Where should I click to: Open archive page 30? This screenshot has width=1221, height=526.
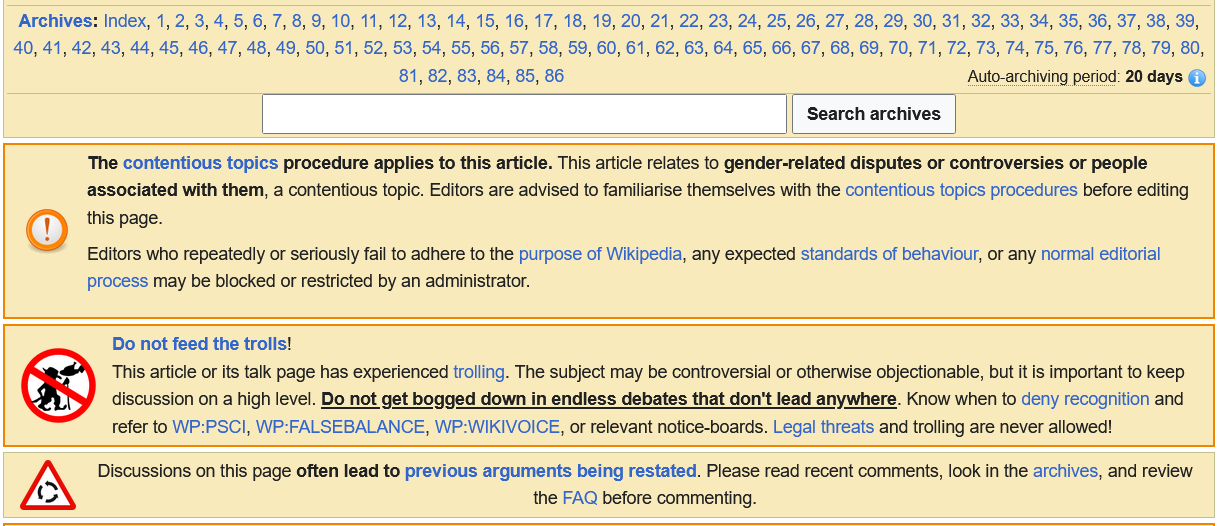(922, 21)
